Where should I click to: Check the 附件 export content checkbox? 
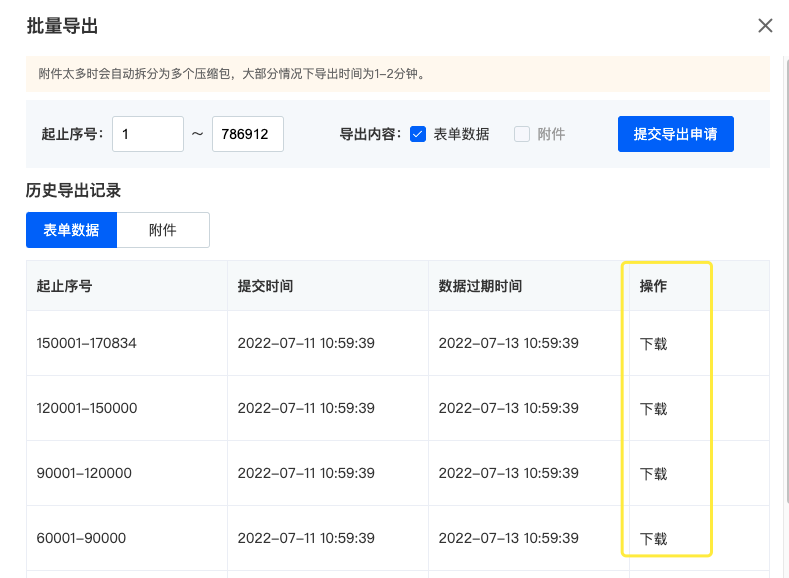[522, 134]
